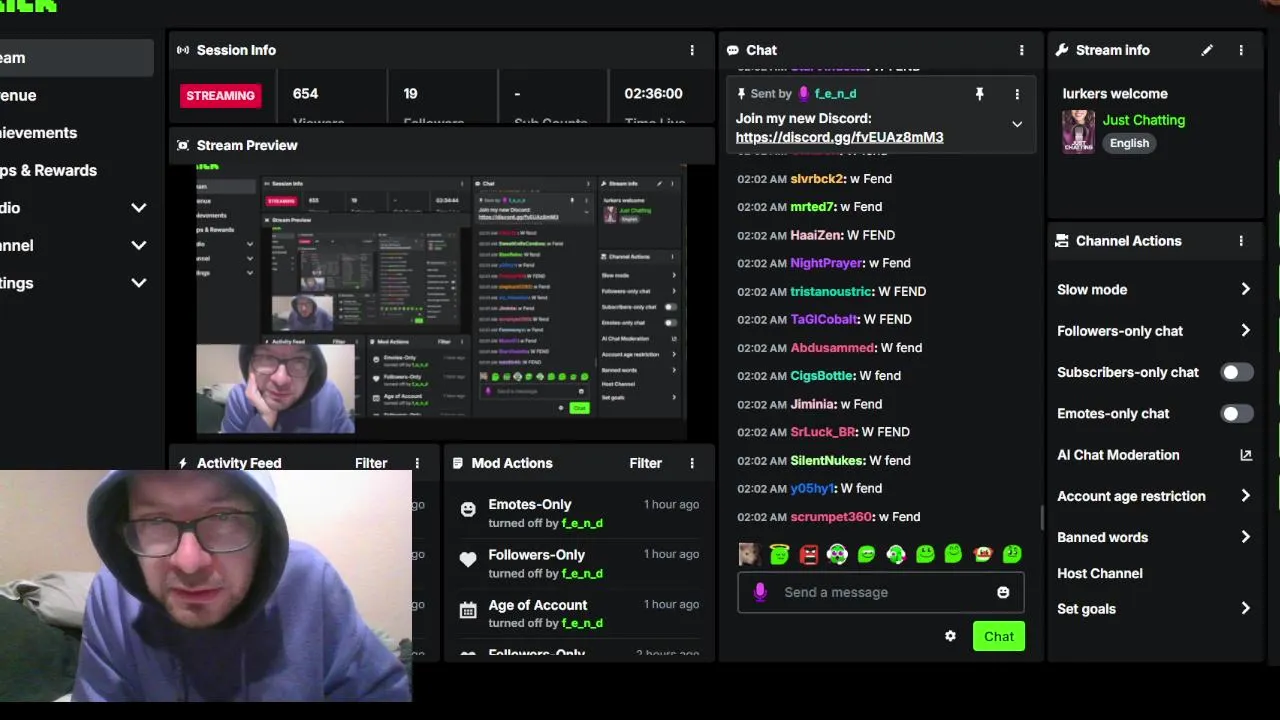Viewport: 1280px width, 720px height.
Task: Expand the pinned message chevron
Action: (x=1017, y=124)
